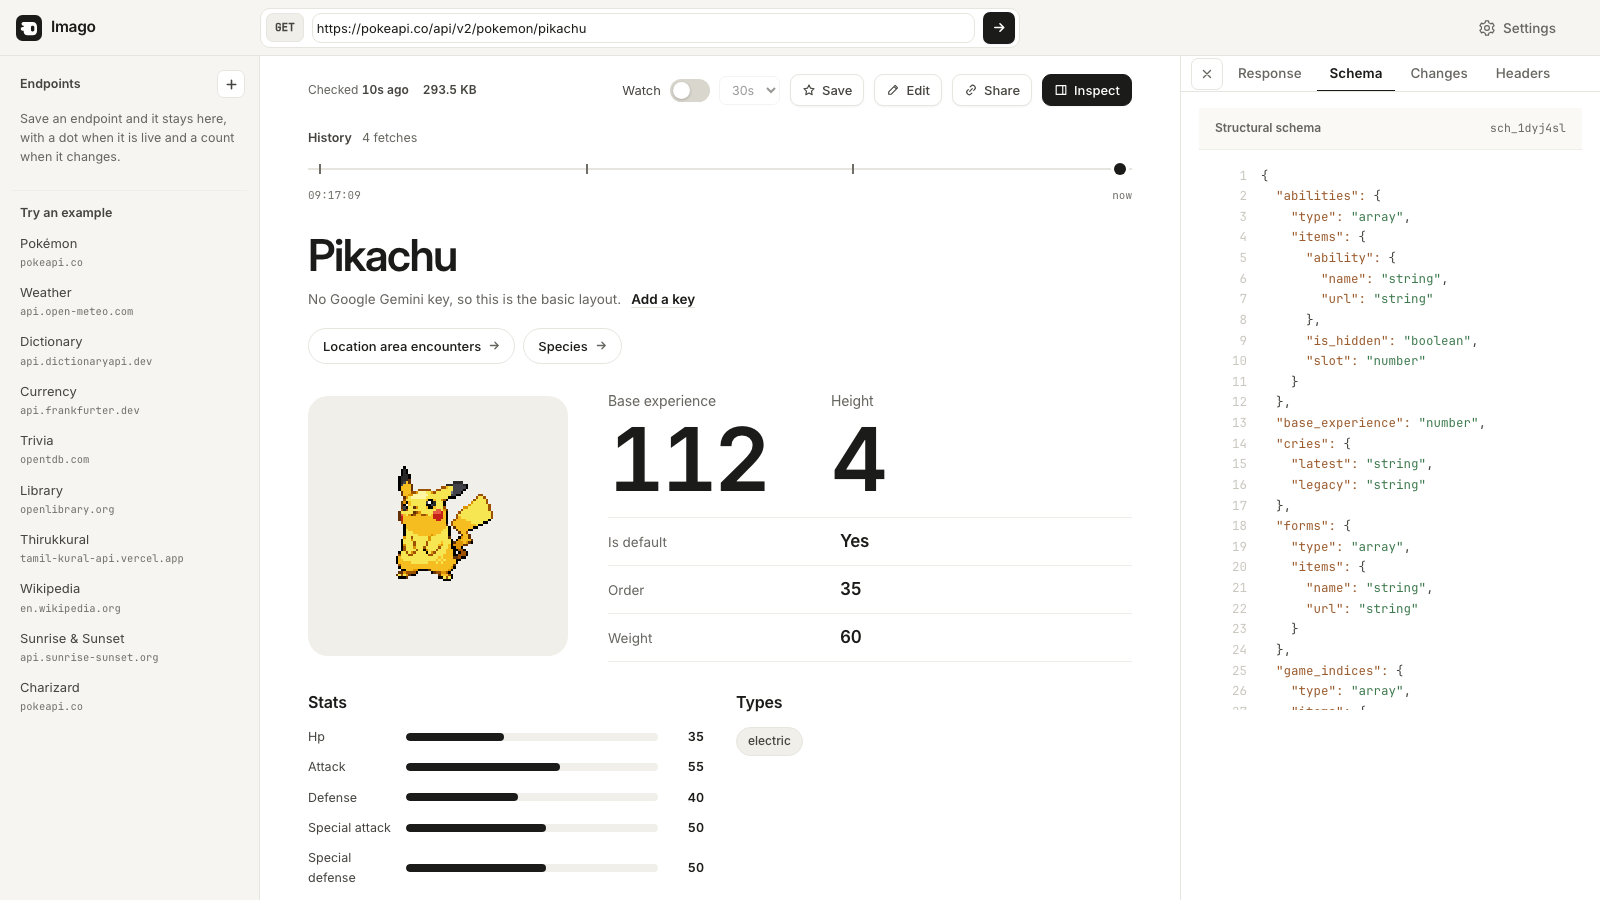The height and width of the screenshot is (900, 1600).
Task: Follow Location area encounters link
Action: coord(411,346)
